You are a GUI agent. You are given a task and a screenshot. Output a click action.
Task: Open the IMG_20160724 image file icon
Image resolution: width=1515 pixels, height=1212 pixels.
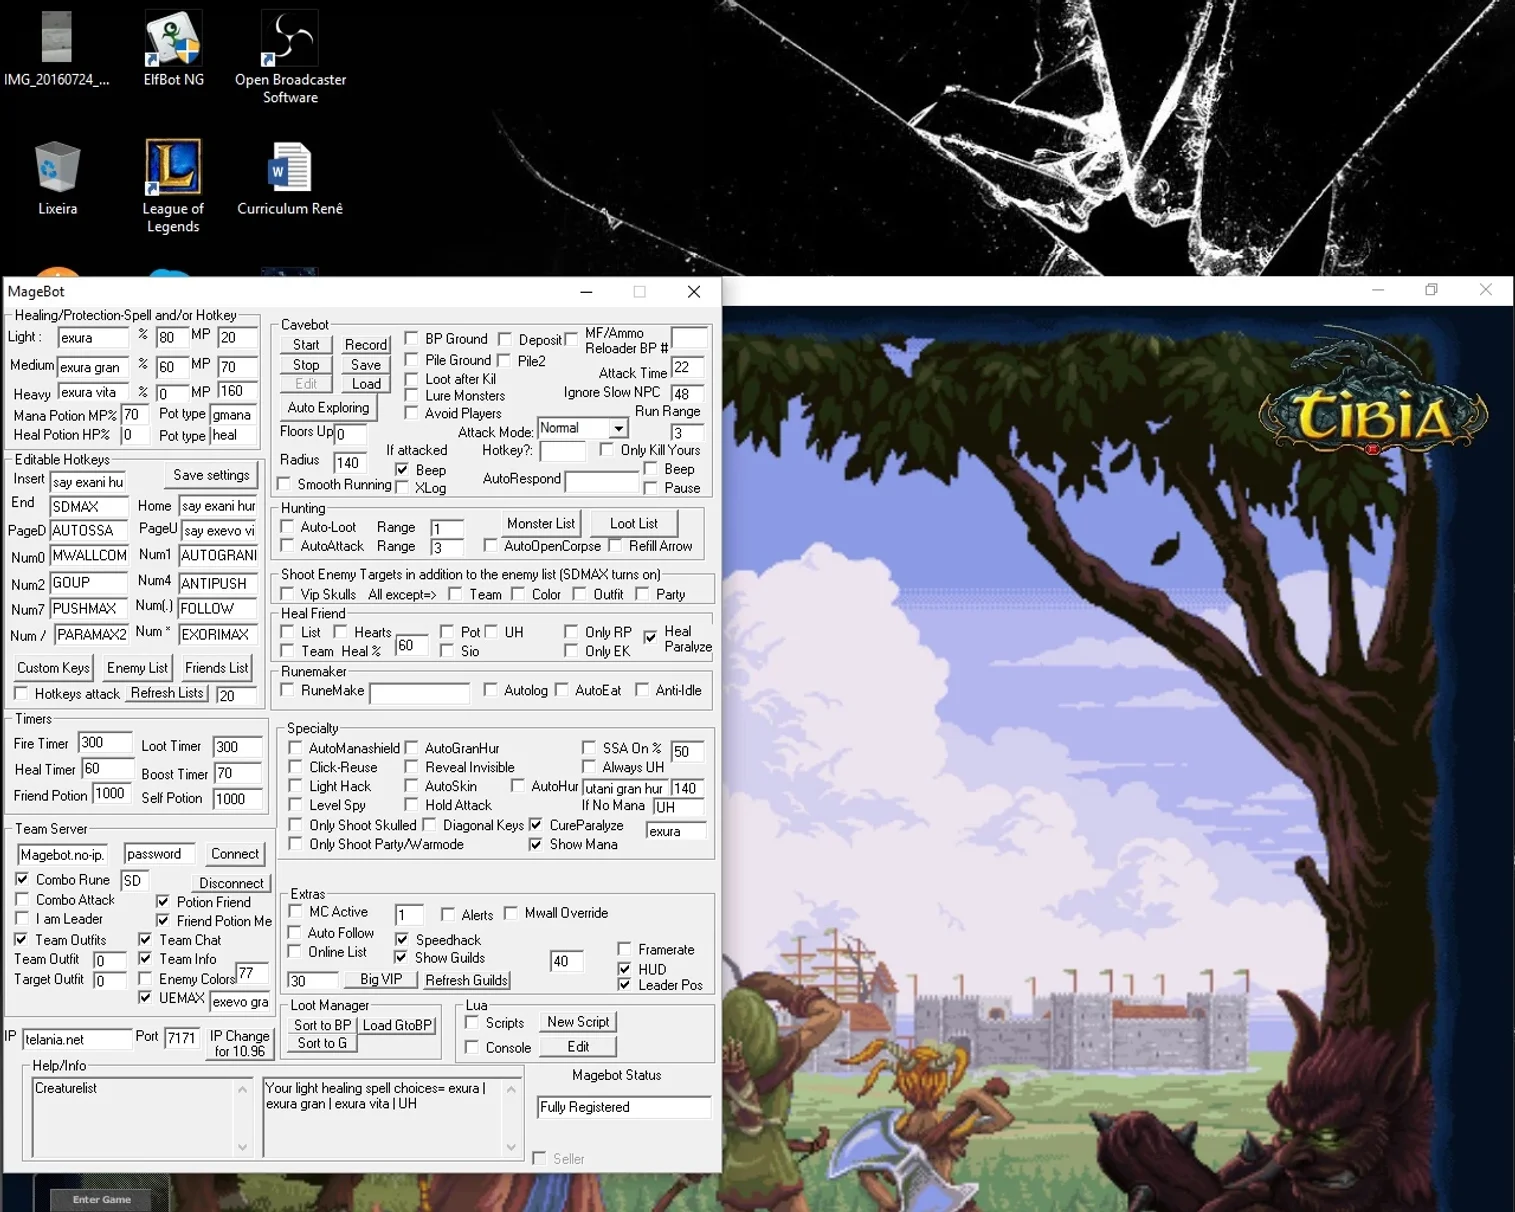56,48
